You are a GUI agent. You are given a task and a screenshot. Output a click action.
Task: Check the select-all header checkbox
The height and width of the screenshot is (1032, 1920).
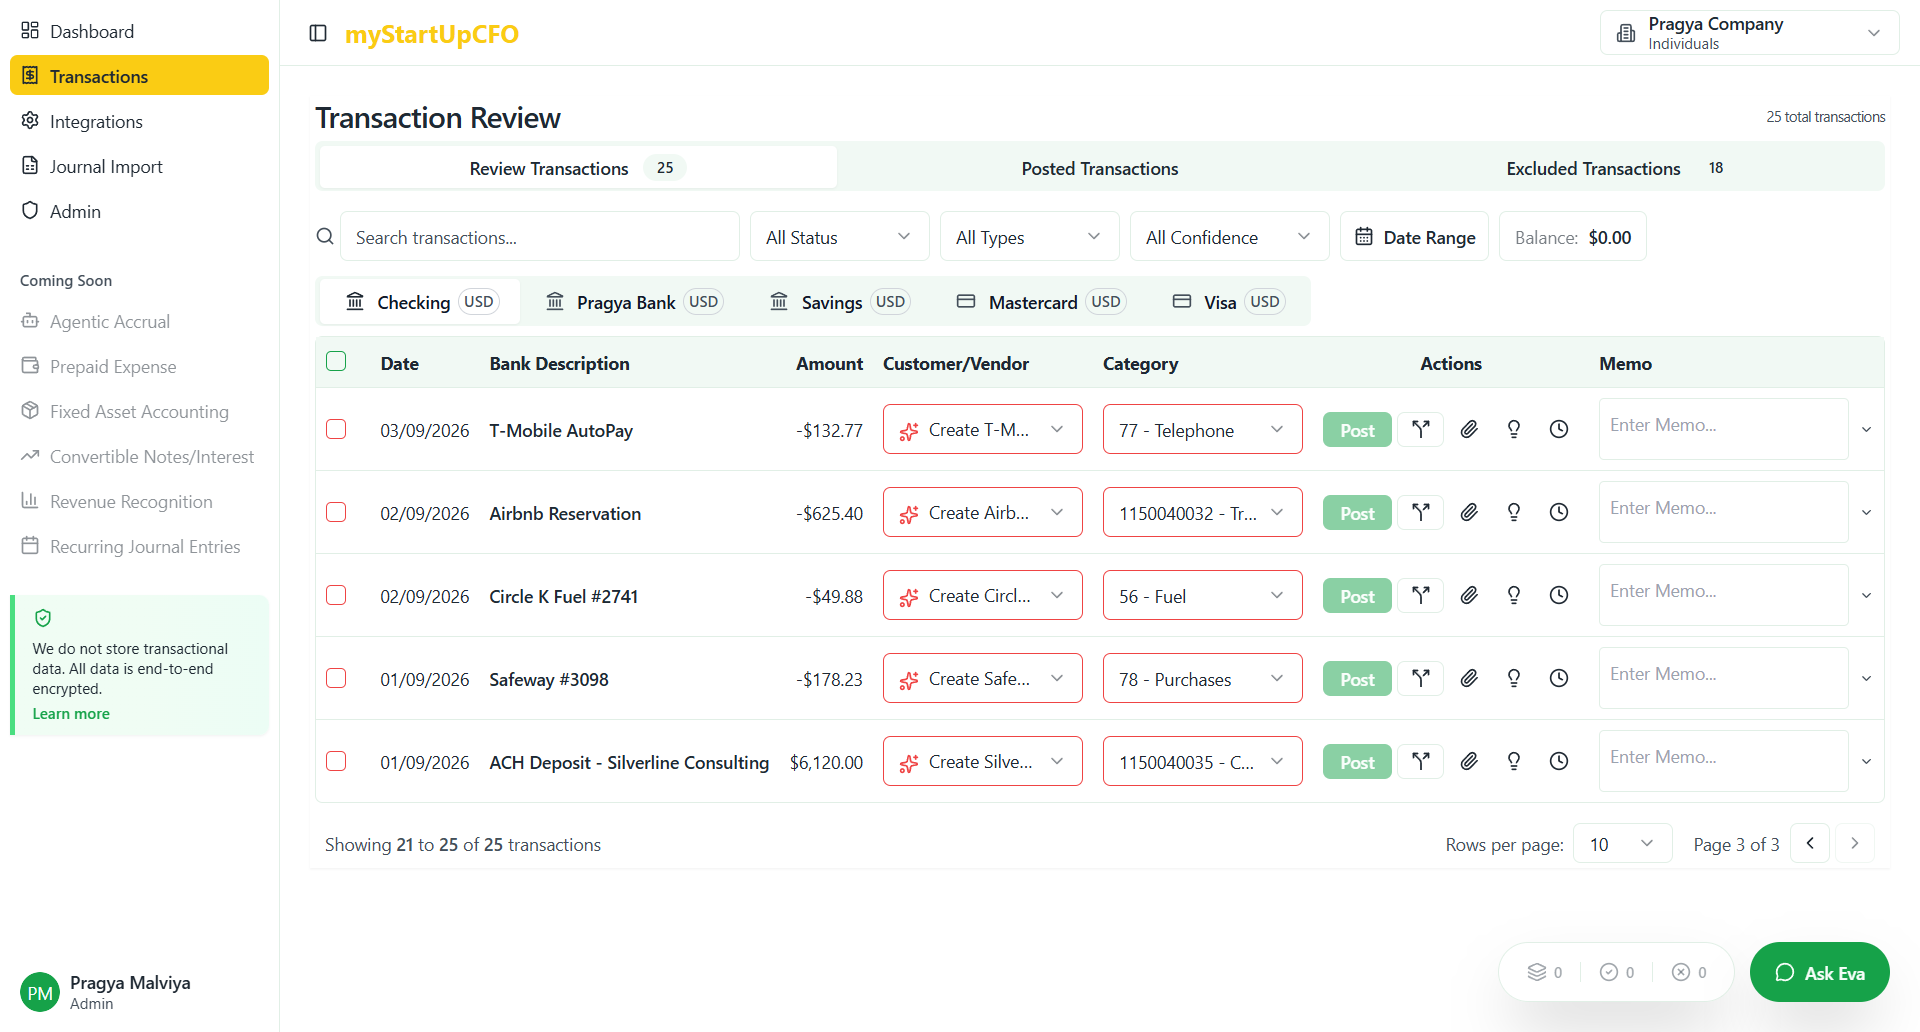tap(336, 362)
